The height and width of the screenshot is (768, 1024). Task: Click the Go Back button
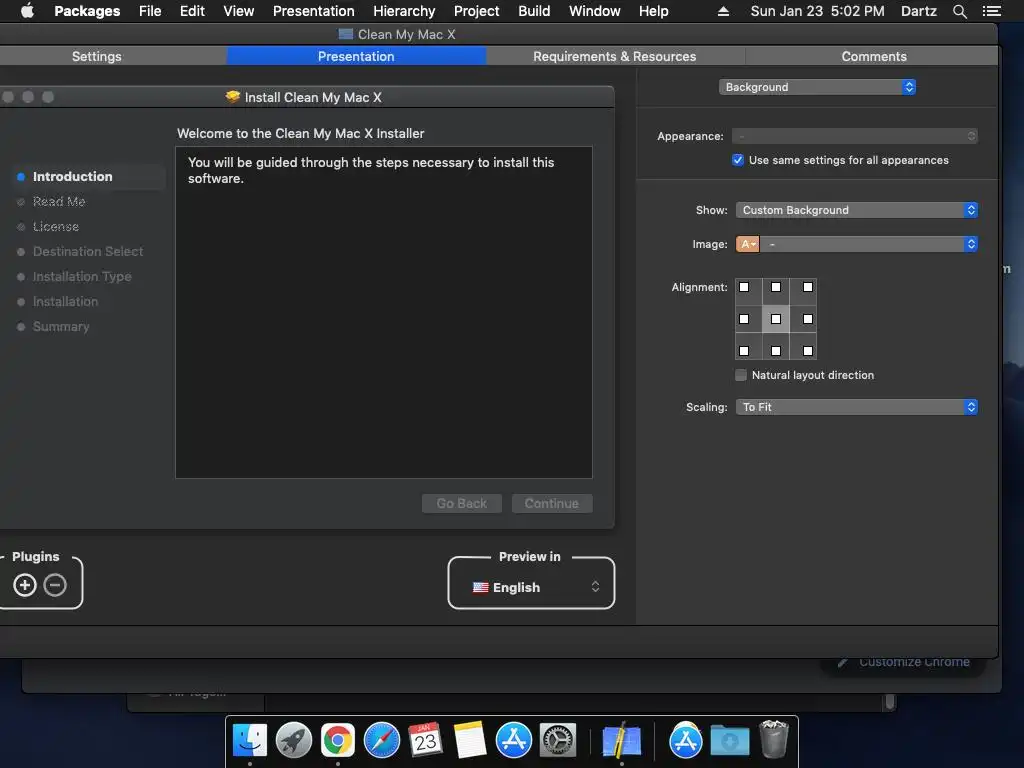(462, 504)
